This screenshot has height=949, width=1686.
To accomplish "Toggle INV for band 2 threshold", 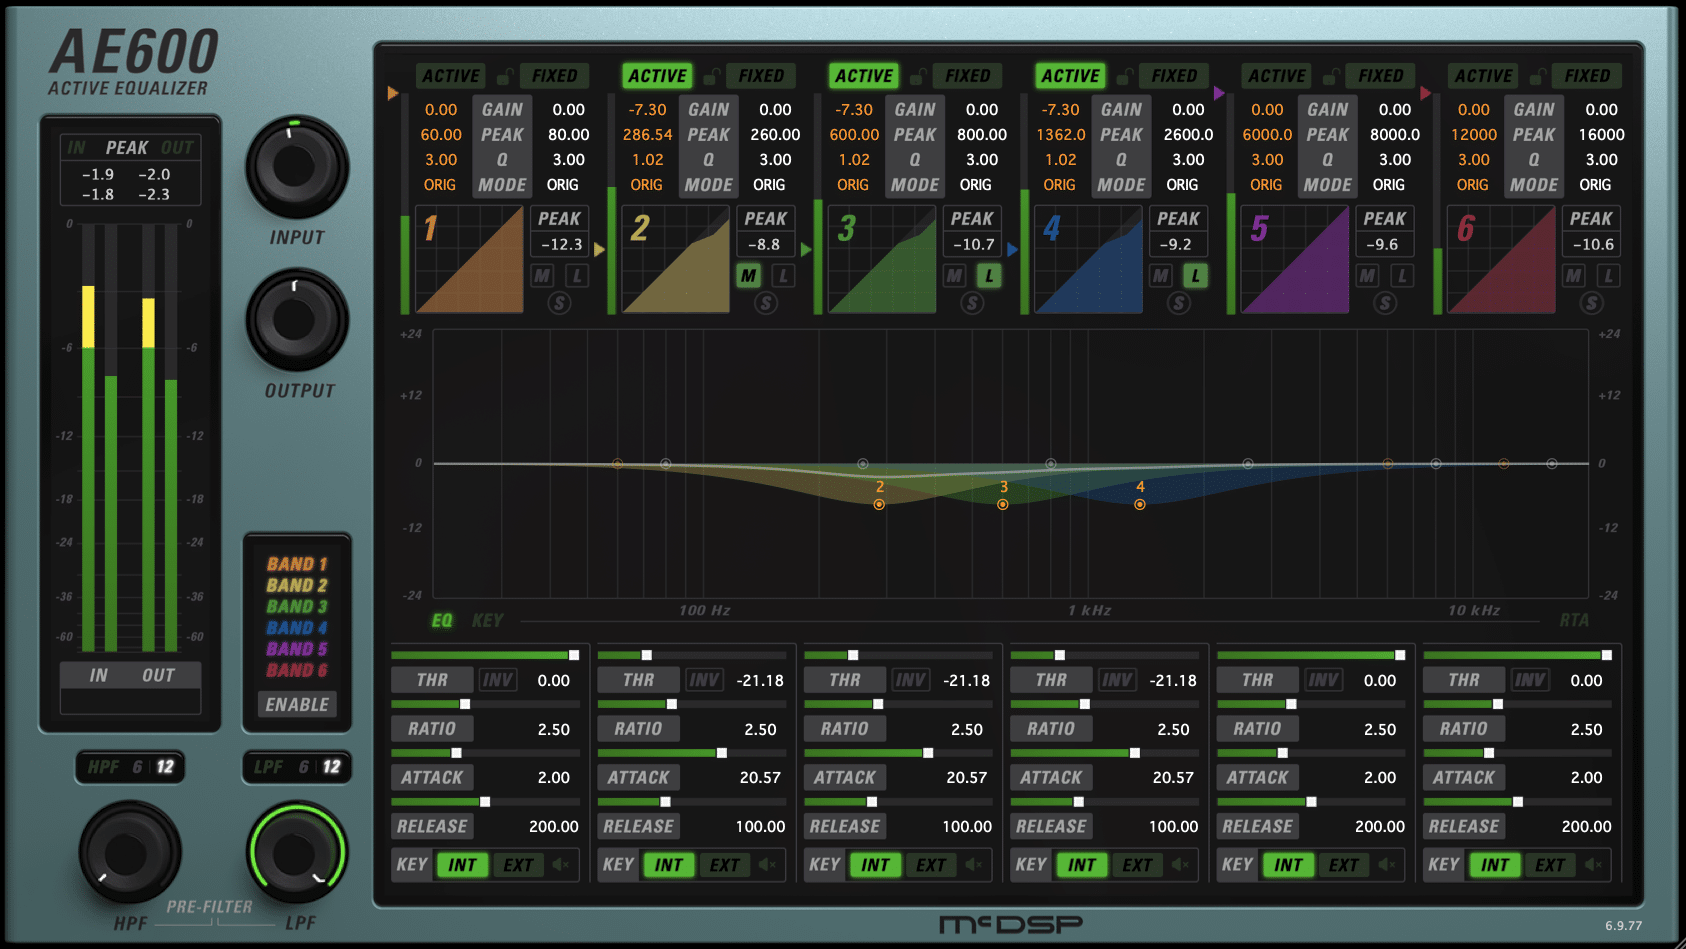I will tap(704, 680).
